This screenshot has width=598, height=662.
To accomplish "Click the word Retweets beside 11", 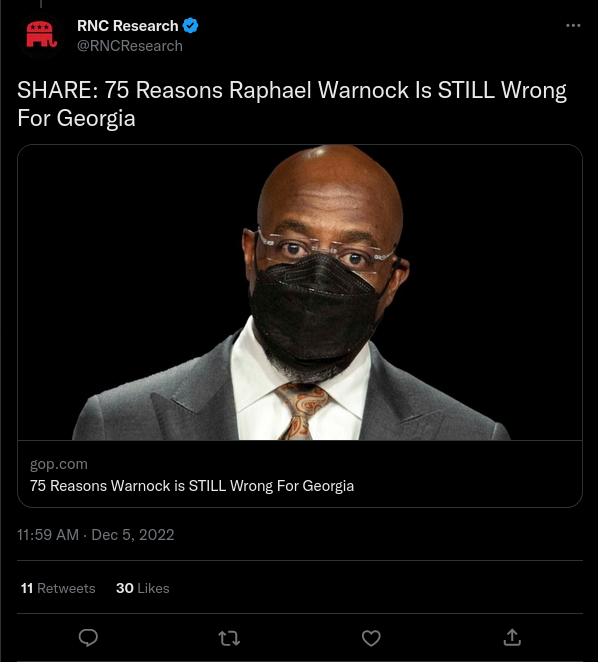I will [x=66, y=588].
